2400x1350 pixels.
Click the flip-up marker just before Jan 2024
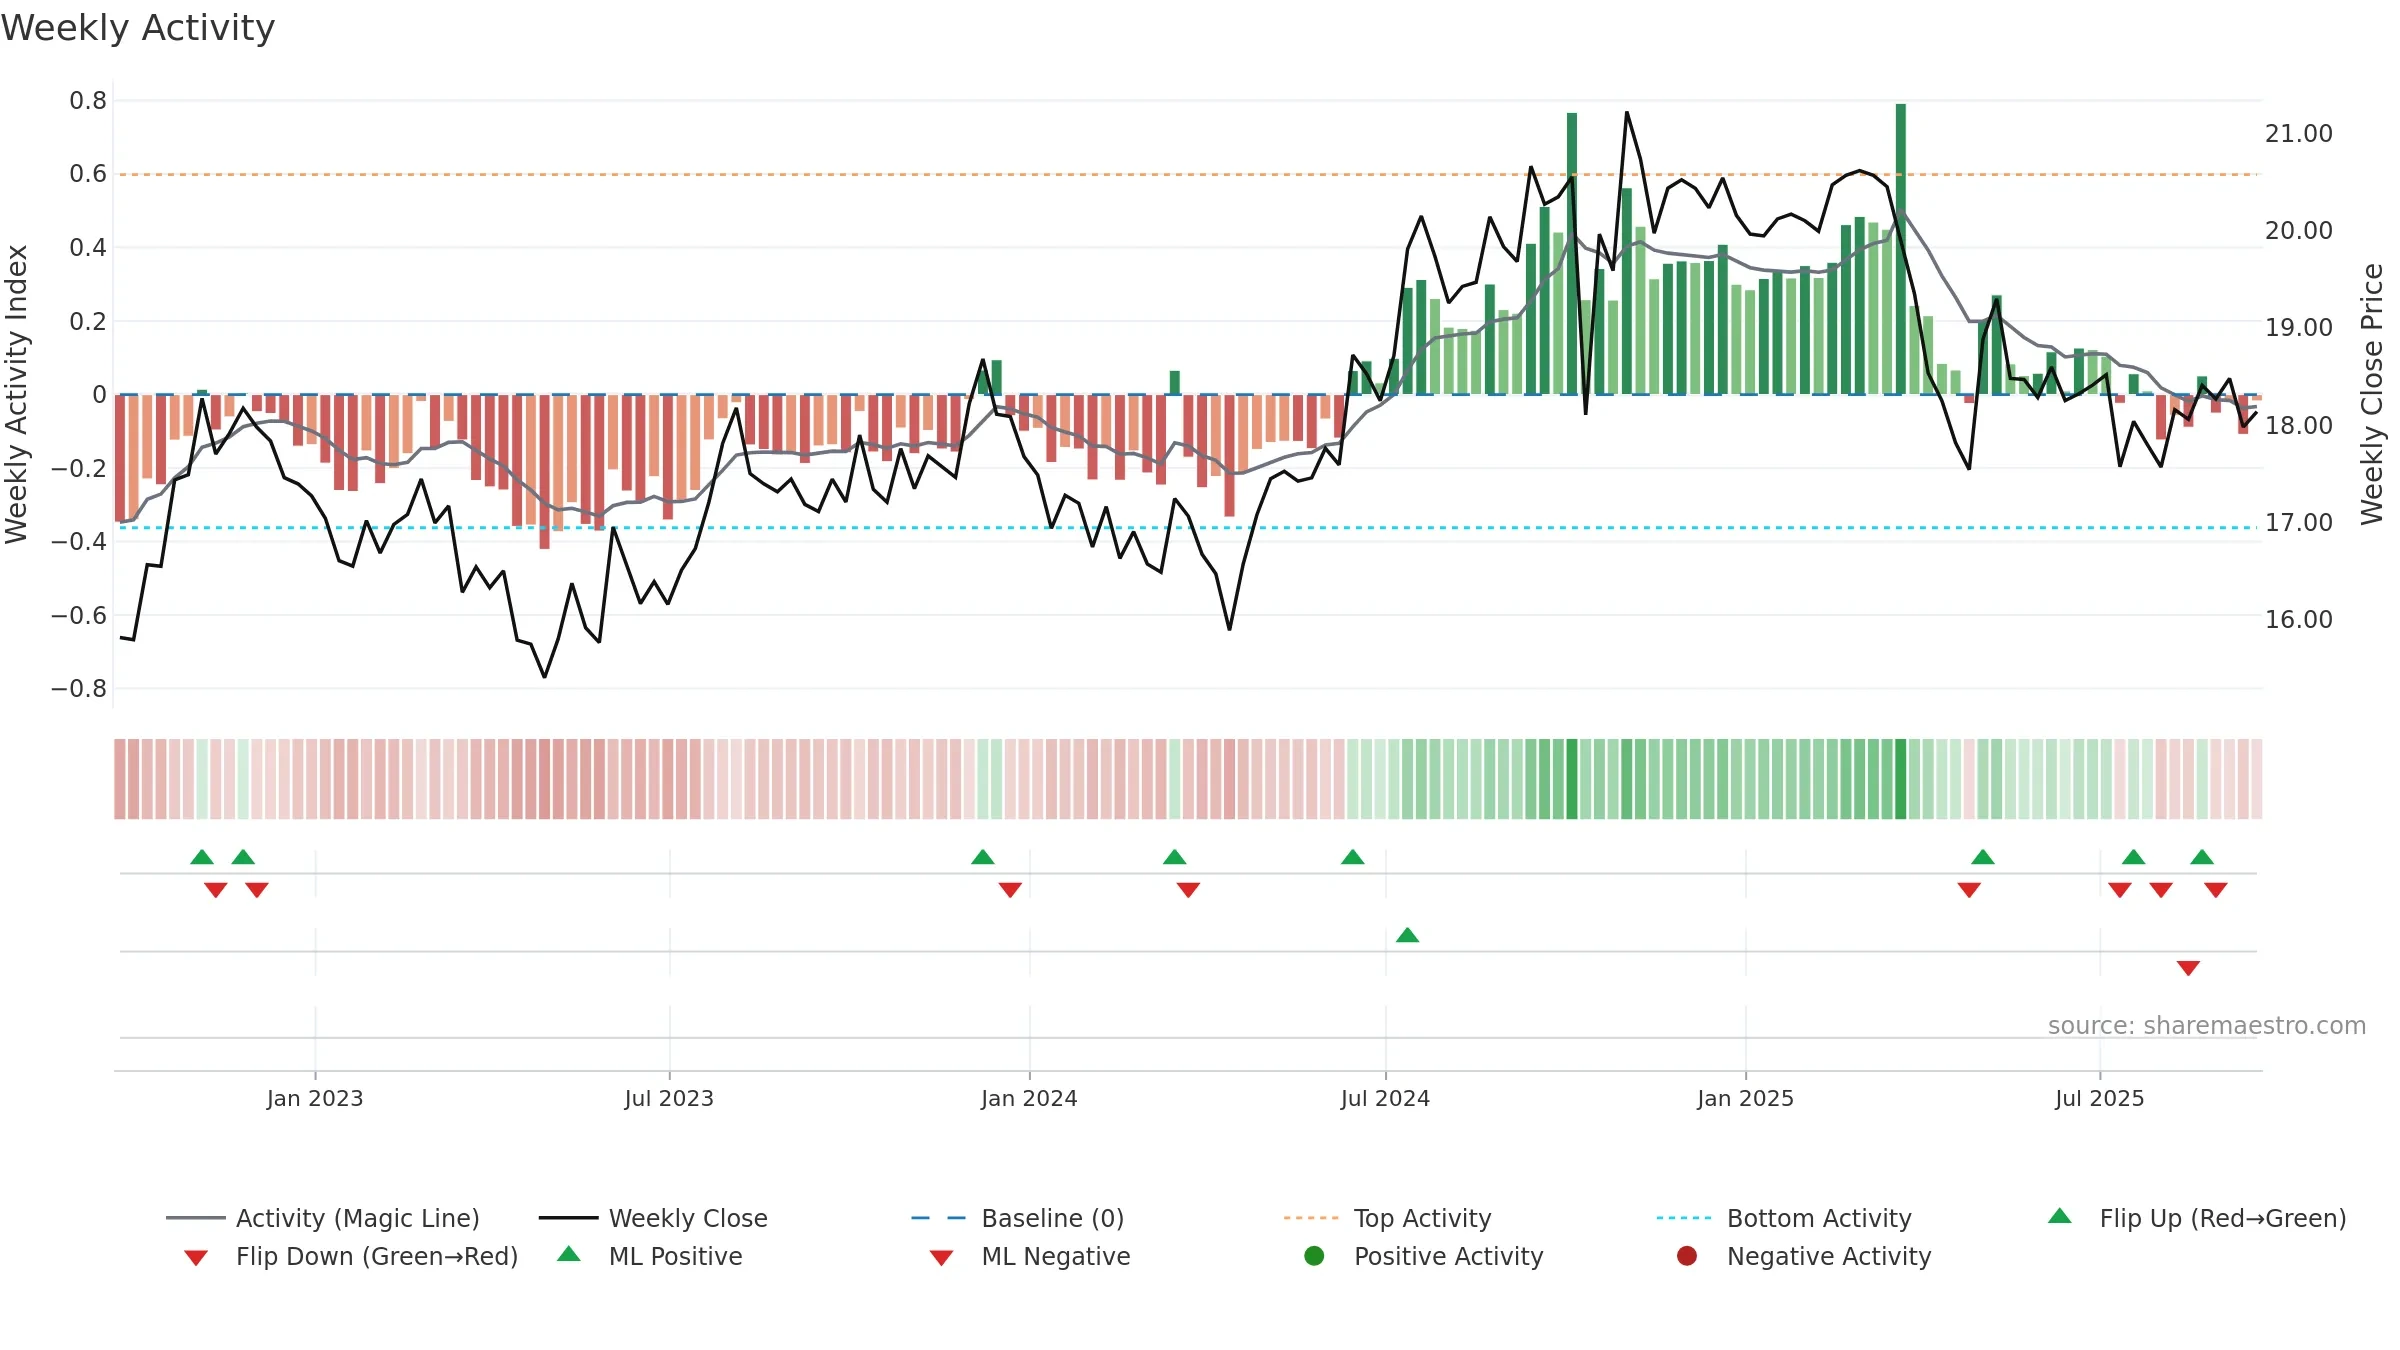[x=983, y=857]
